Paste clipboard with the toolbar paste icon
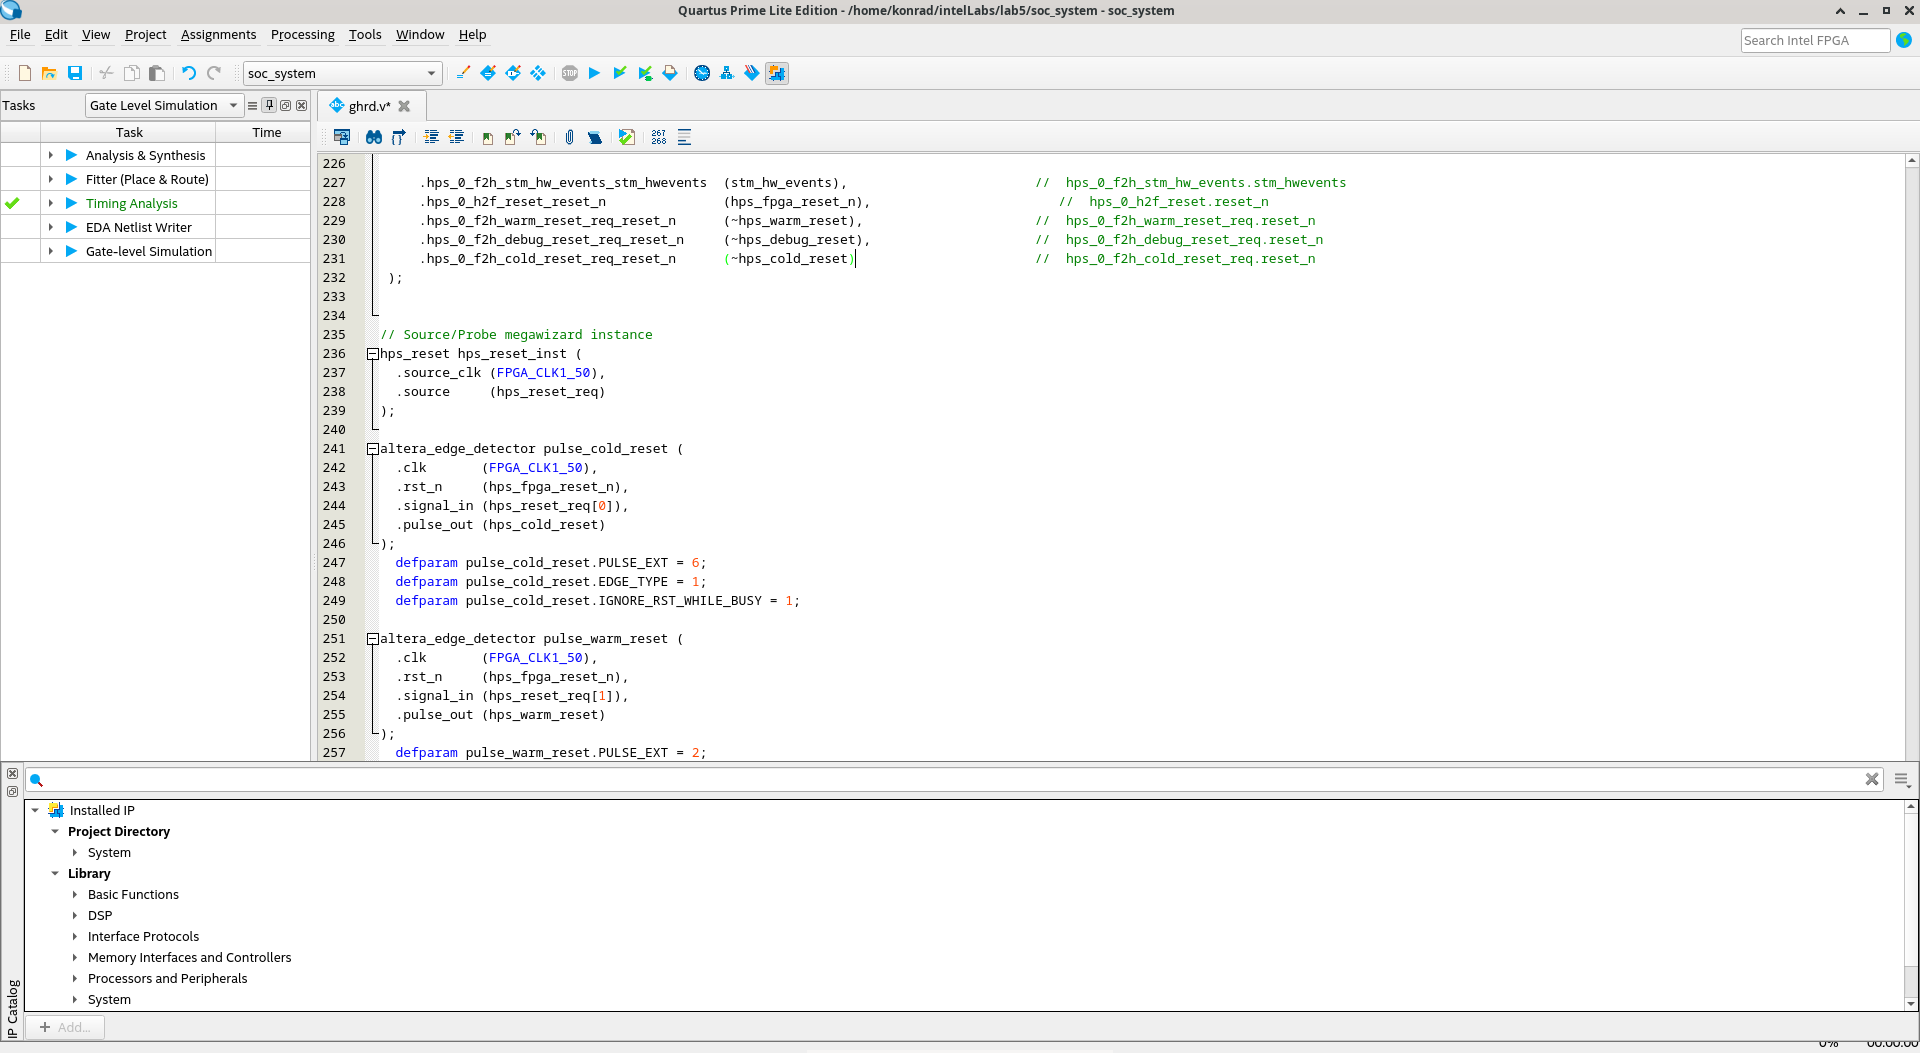 [x=156, y=73]
